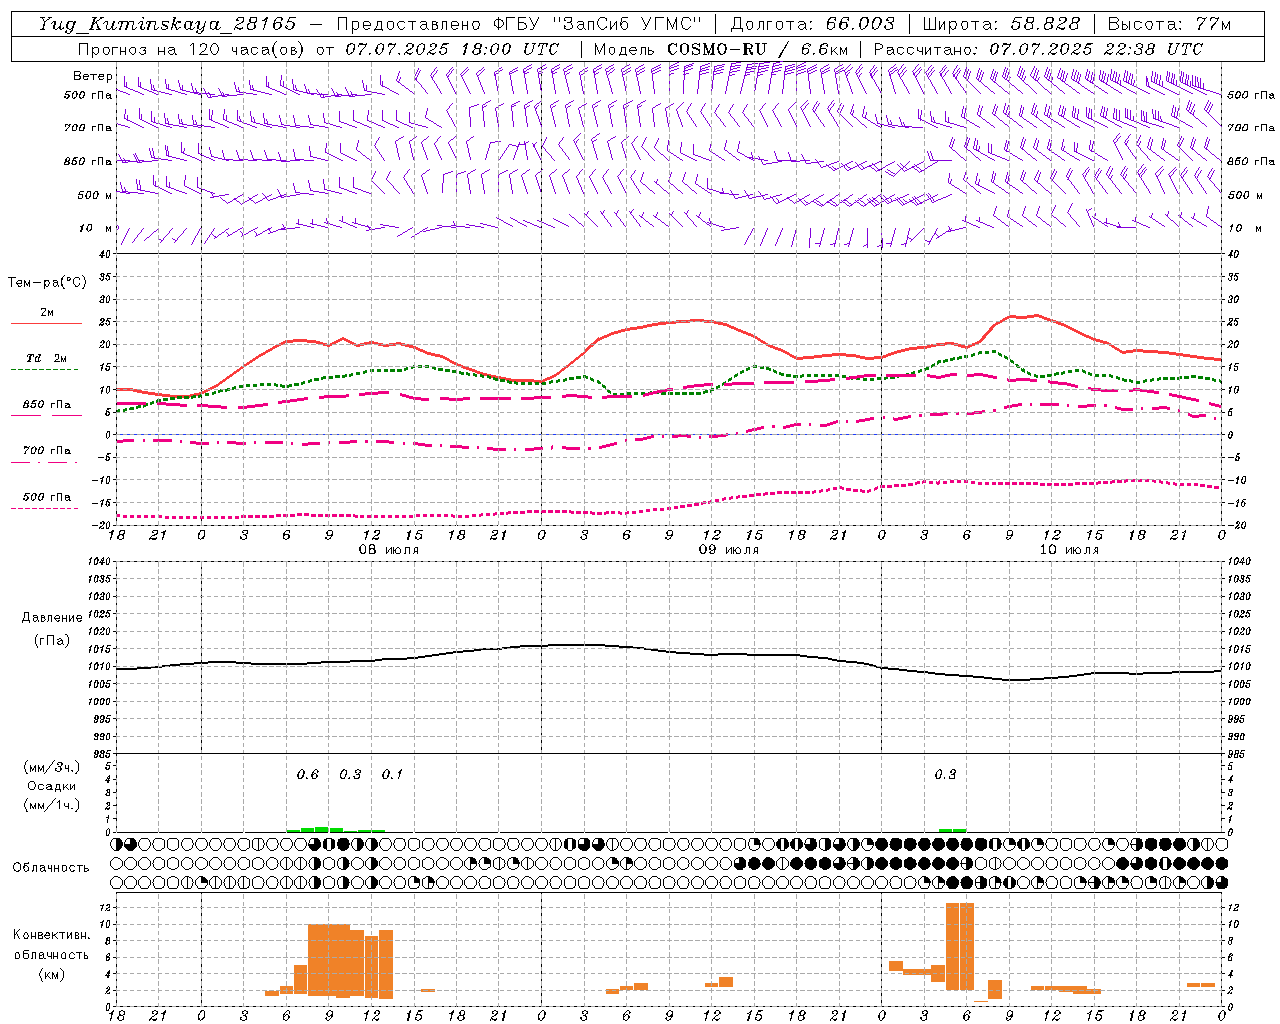Click the 'Осадки' precipitation label
Viewport: 1280px width, 1024px height.
51,786
